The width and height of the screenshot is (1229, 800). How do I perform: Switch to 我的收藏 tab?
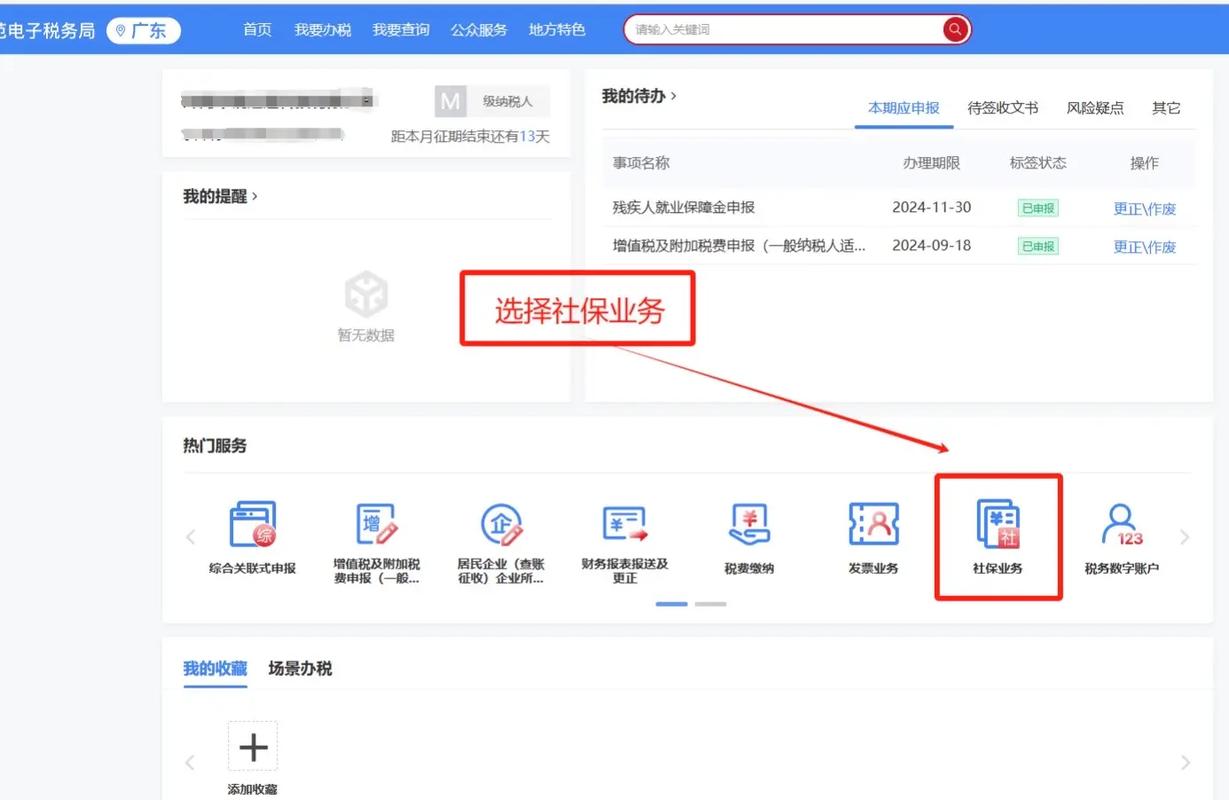point(215,668)
